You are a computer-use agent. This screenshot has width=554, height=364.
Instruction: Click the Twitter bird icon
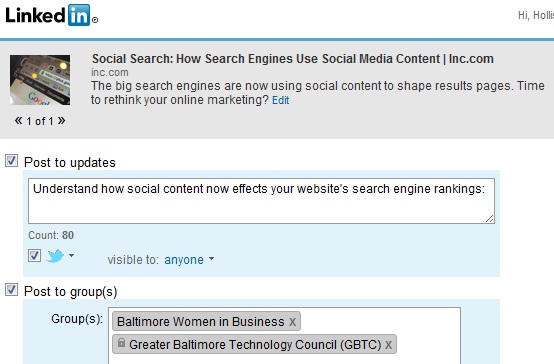point(55,256)
